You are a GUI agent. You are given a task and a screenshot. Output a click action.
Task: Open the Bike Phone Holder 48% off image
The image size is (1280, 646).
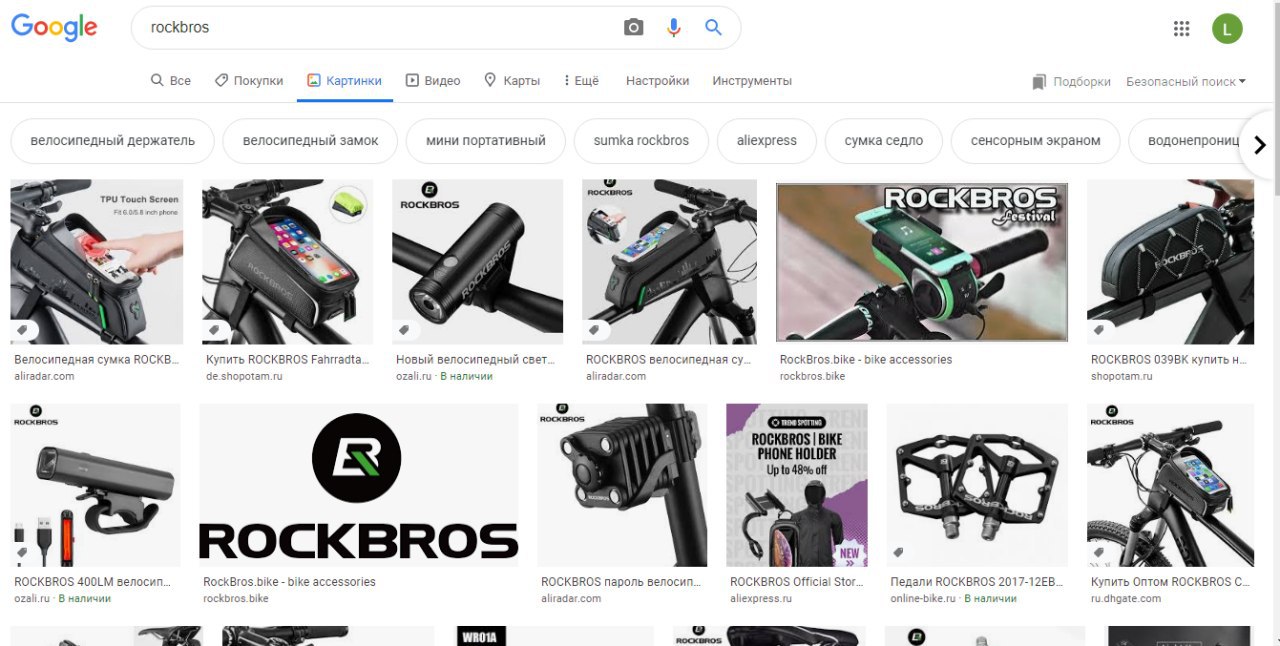[x=797, y=485]
